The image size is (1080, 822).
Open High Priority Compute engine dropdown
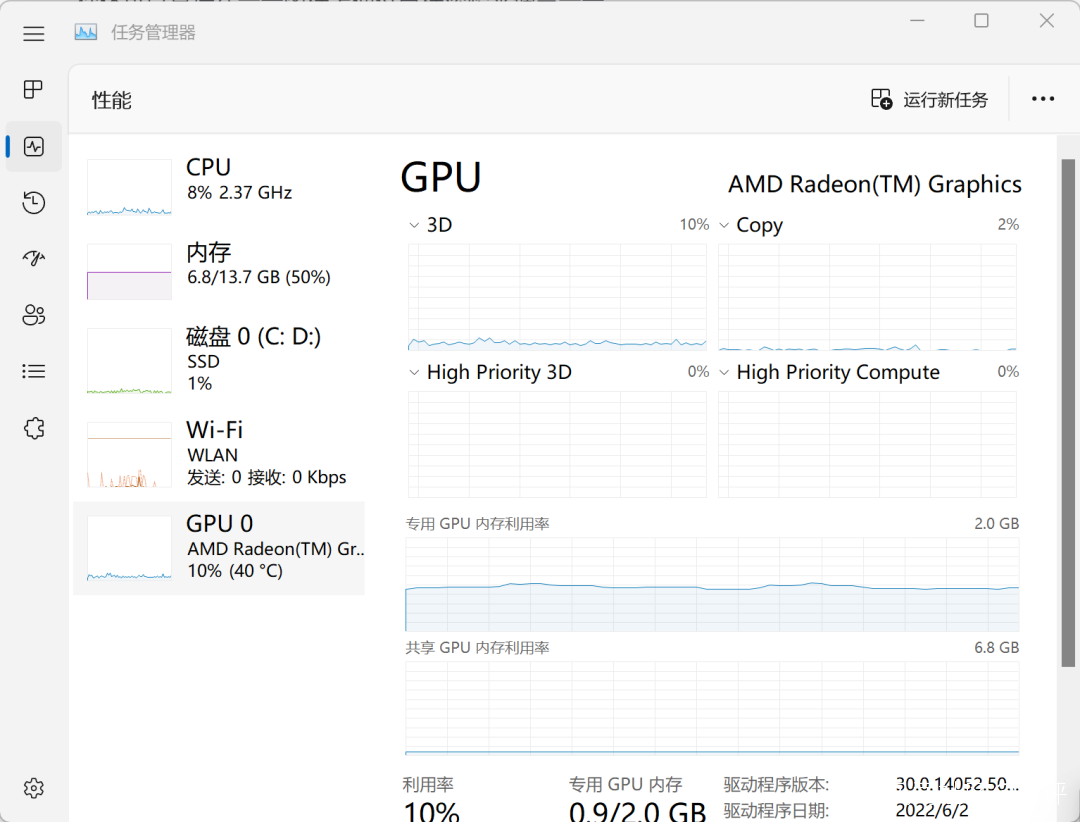tap(724, 372)
